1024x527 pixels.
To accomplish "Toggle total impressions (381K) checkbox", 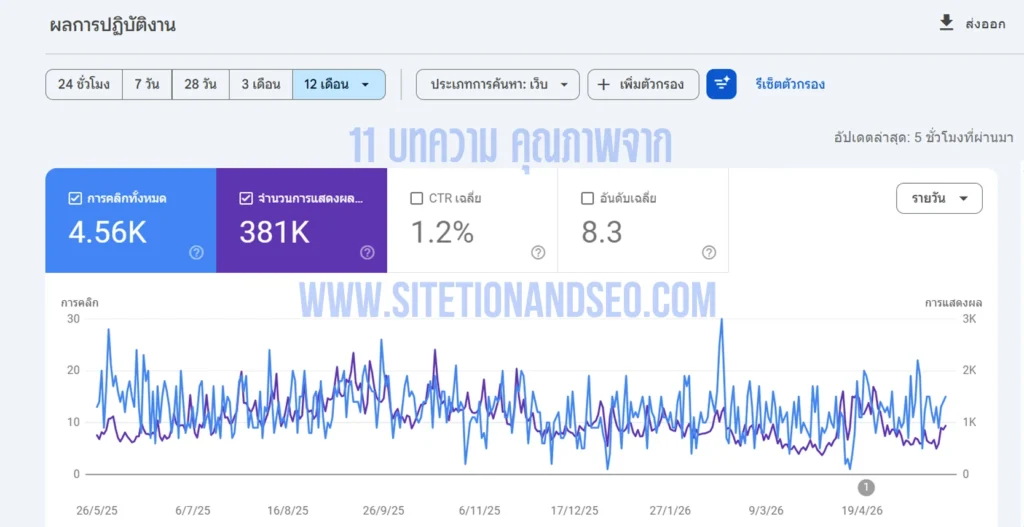I will point(246,199).
